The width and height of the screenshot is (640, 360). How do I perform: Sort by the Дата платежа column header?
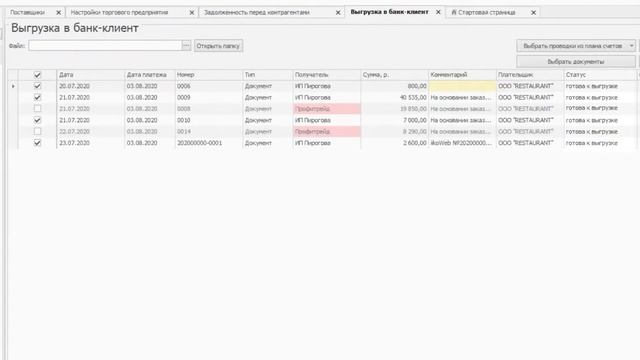149,75
